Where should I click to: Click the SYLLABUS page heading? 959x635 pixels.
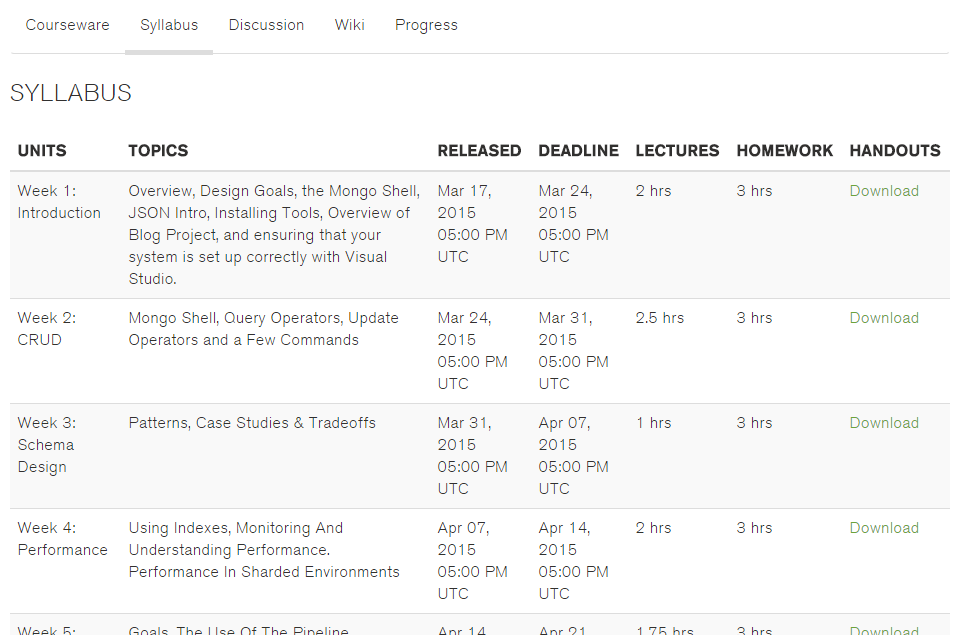click(70, 92)
